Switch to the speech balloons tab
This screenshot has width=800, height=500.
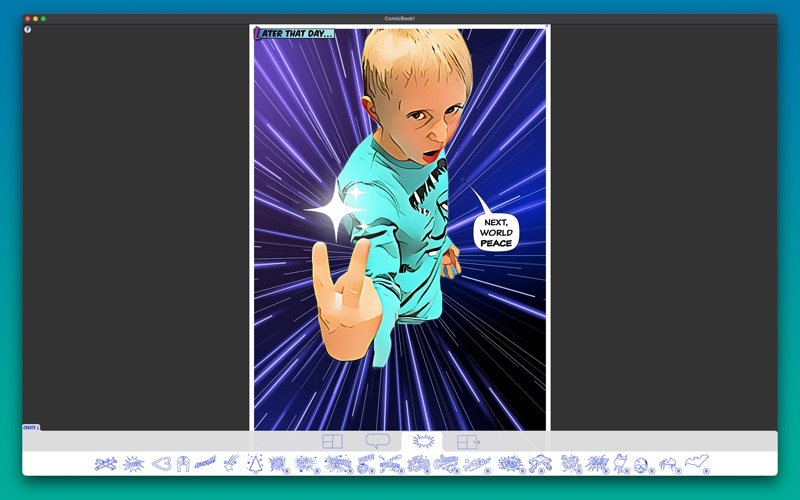(x=378, y=441)
